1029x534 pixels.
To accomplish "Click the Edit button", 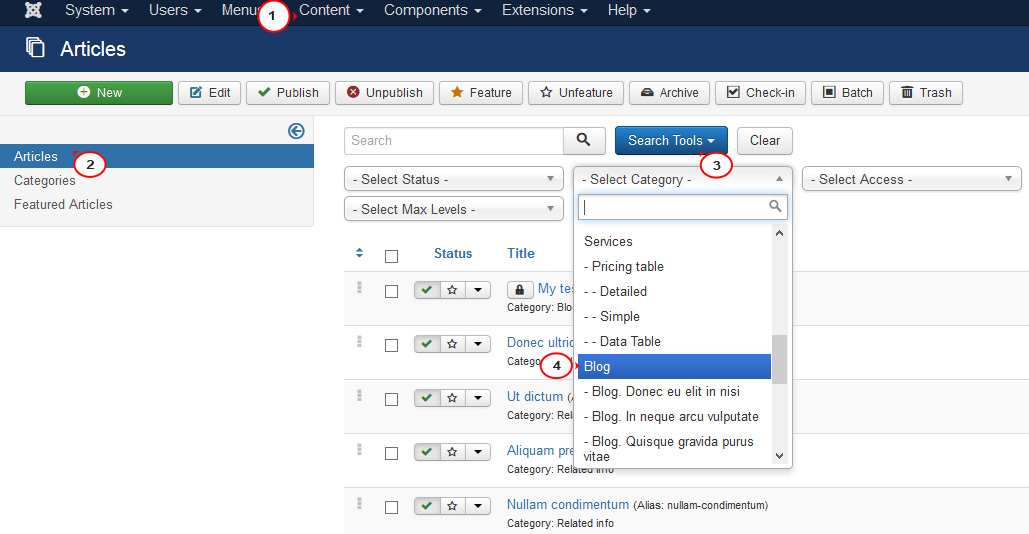I will click(210, 92).
